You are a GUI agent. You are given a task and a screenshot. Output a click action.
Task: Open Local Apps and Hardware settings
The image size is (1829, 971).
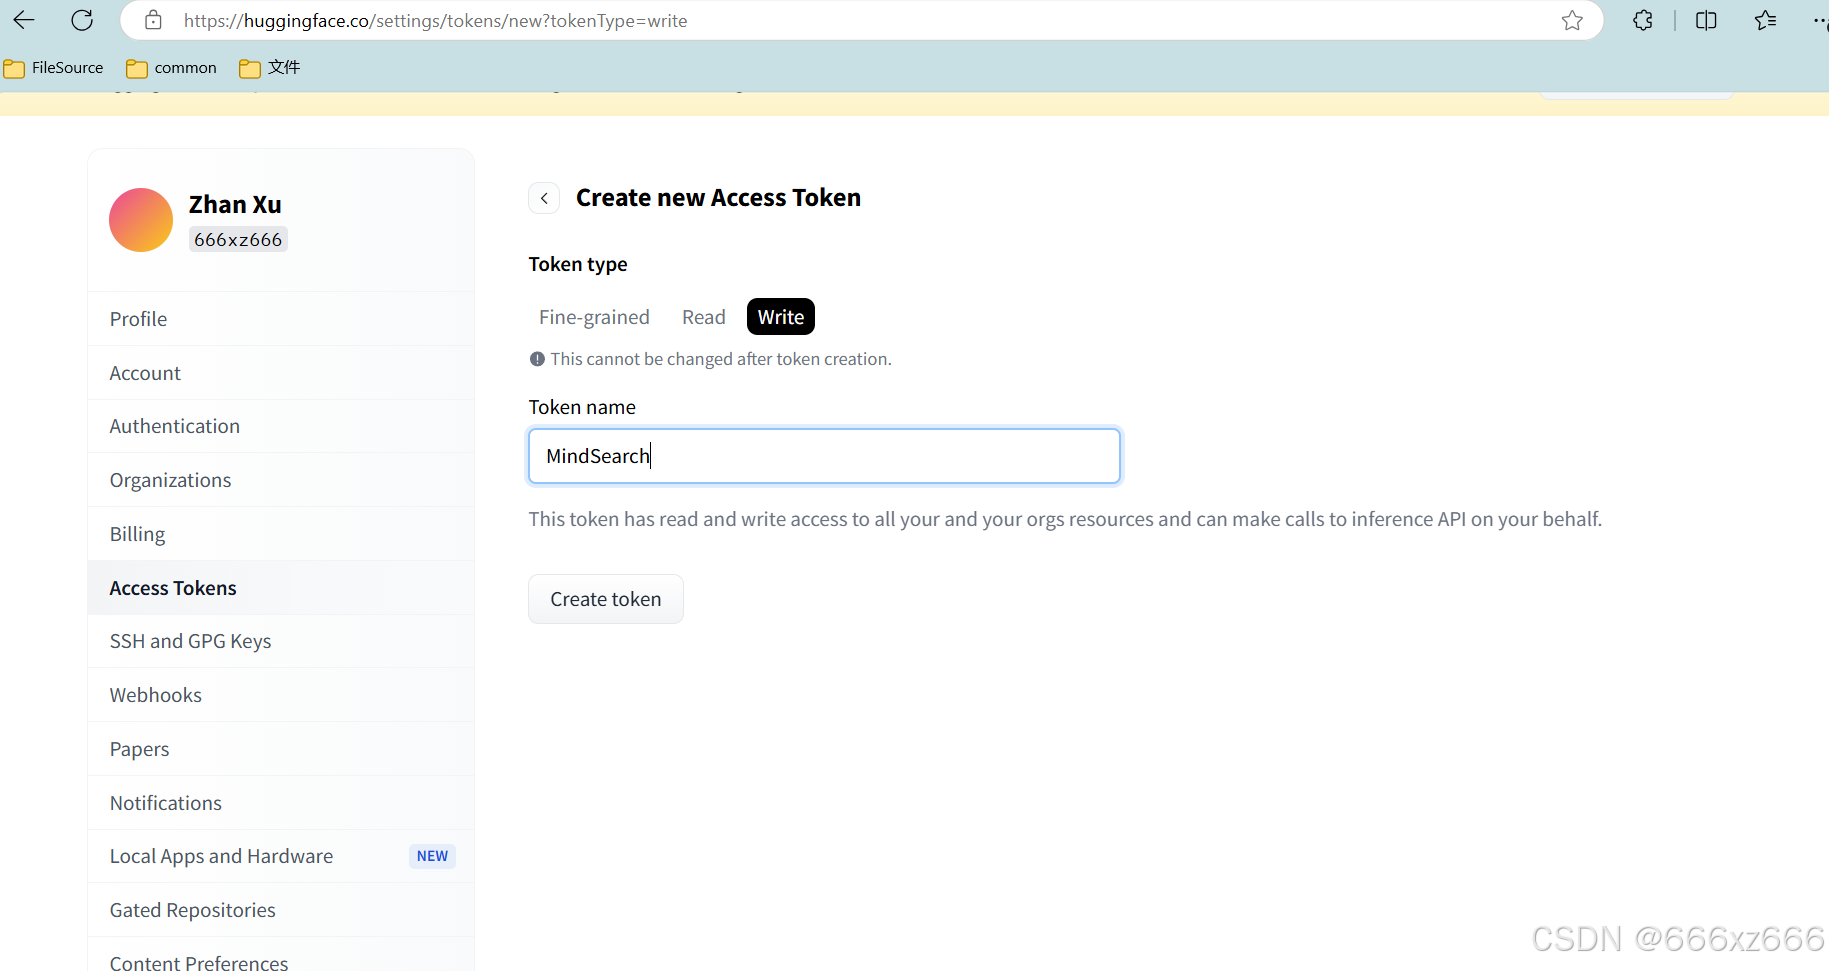[281, 856]
